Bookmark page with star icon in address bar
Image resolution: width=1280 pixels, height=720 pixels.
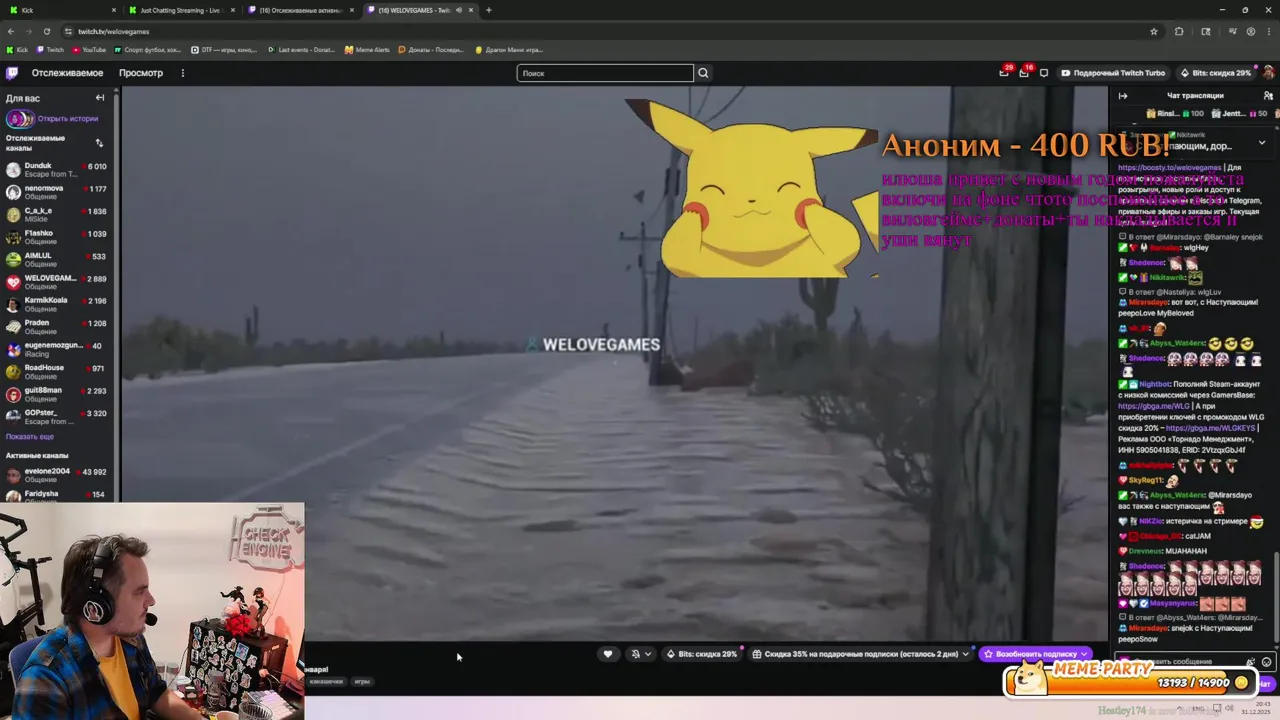1153,31
